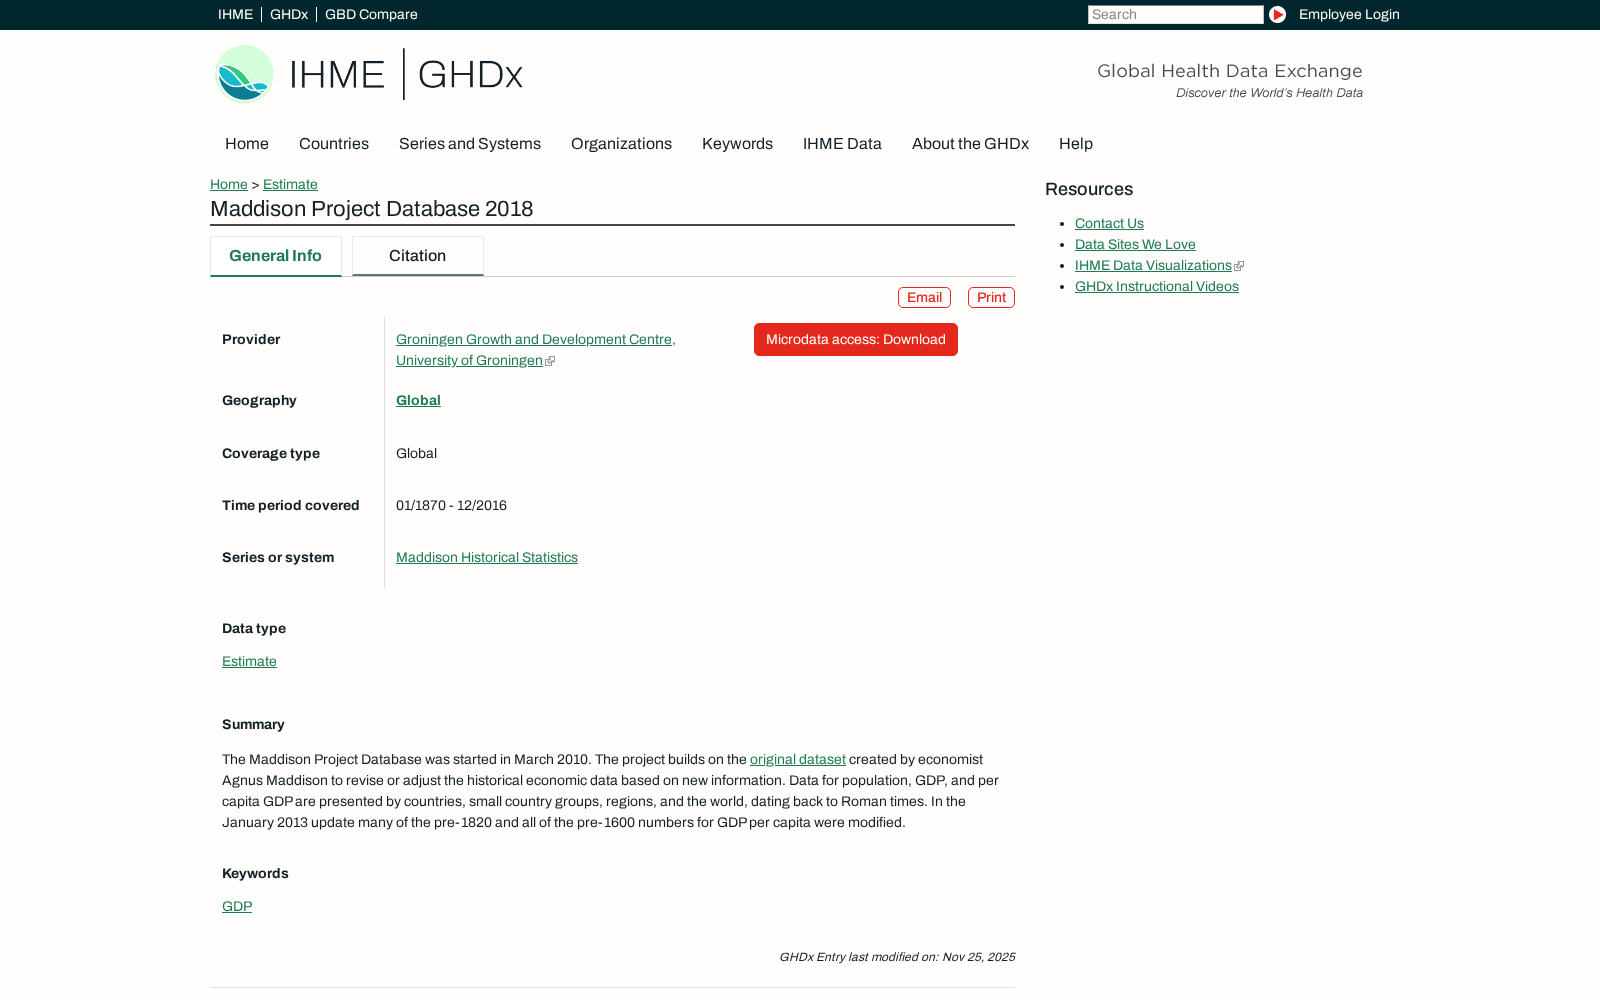1600x1000 pixels.
Task: Click Employee Login link
Action: coord(1349,14)
